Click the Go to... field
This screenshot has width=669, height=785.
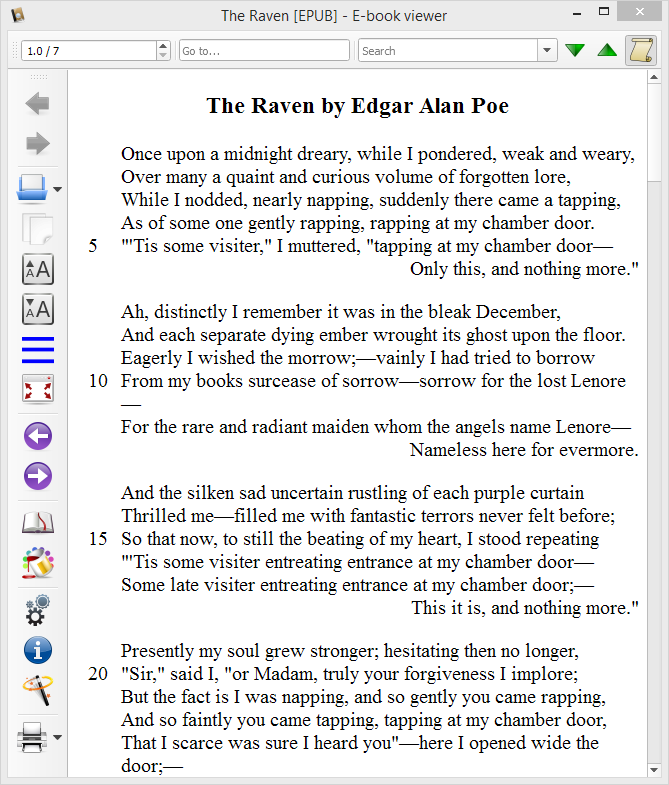(264, 51)
